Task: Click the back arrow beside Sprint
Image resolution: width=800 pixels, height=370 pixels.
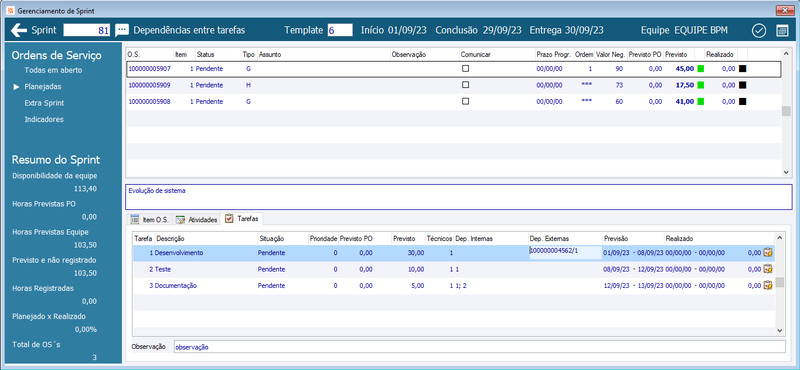Action: tap(18, 30)
